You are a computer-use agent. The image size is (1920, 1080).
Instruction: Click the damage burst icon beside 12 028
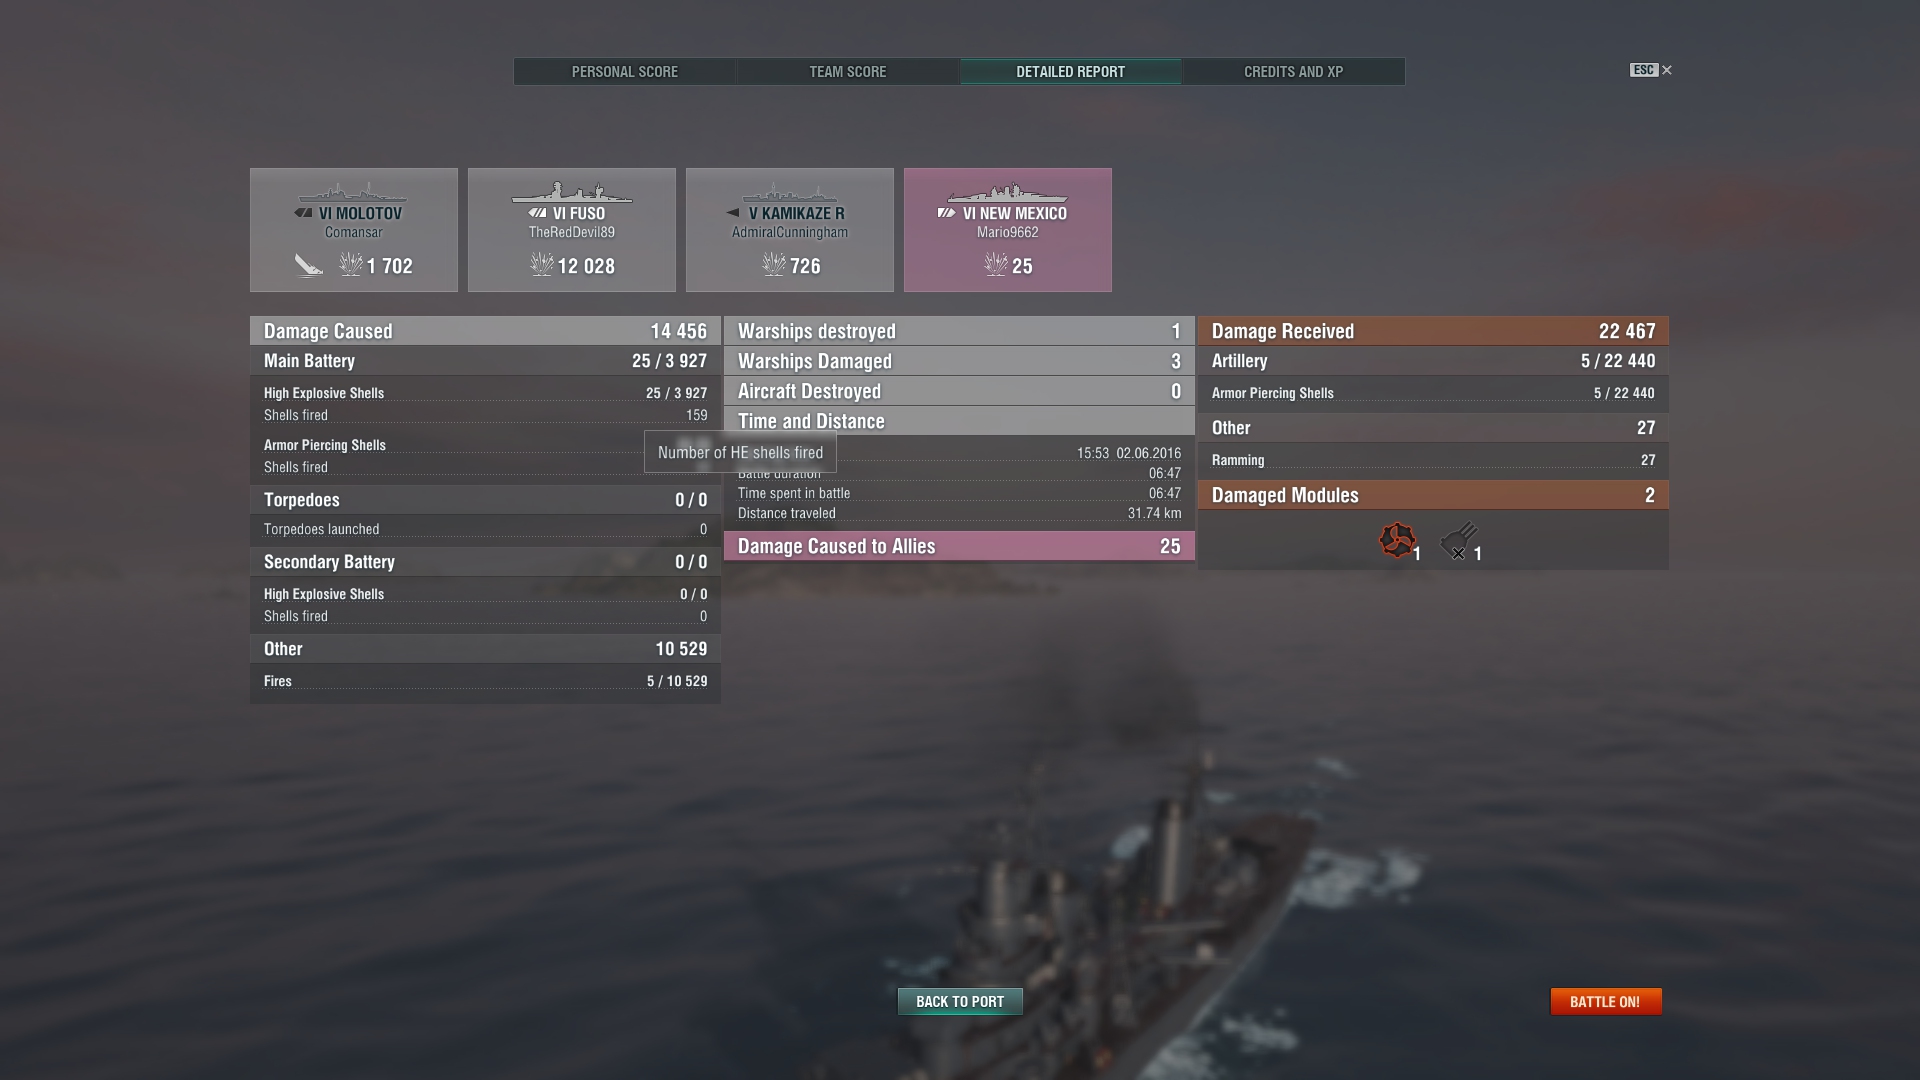(x=541, y=265)
